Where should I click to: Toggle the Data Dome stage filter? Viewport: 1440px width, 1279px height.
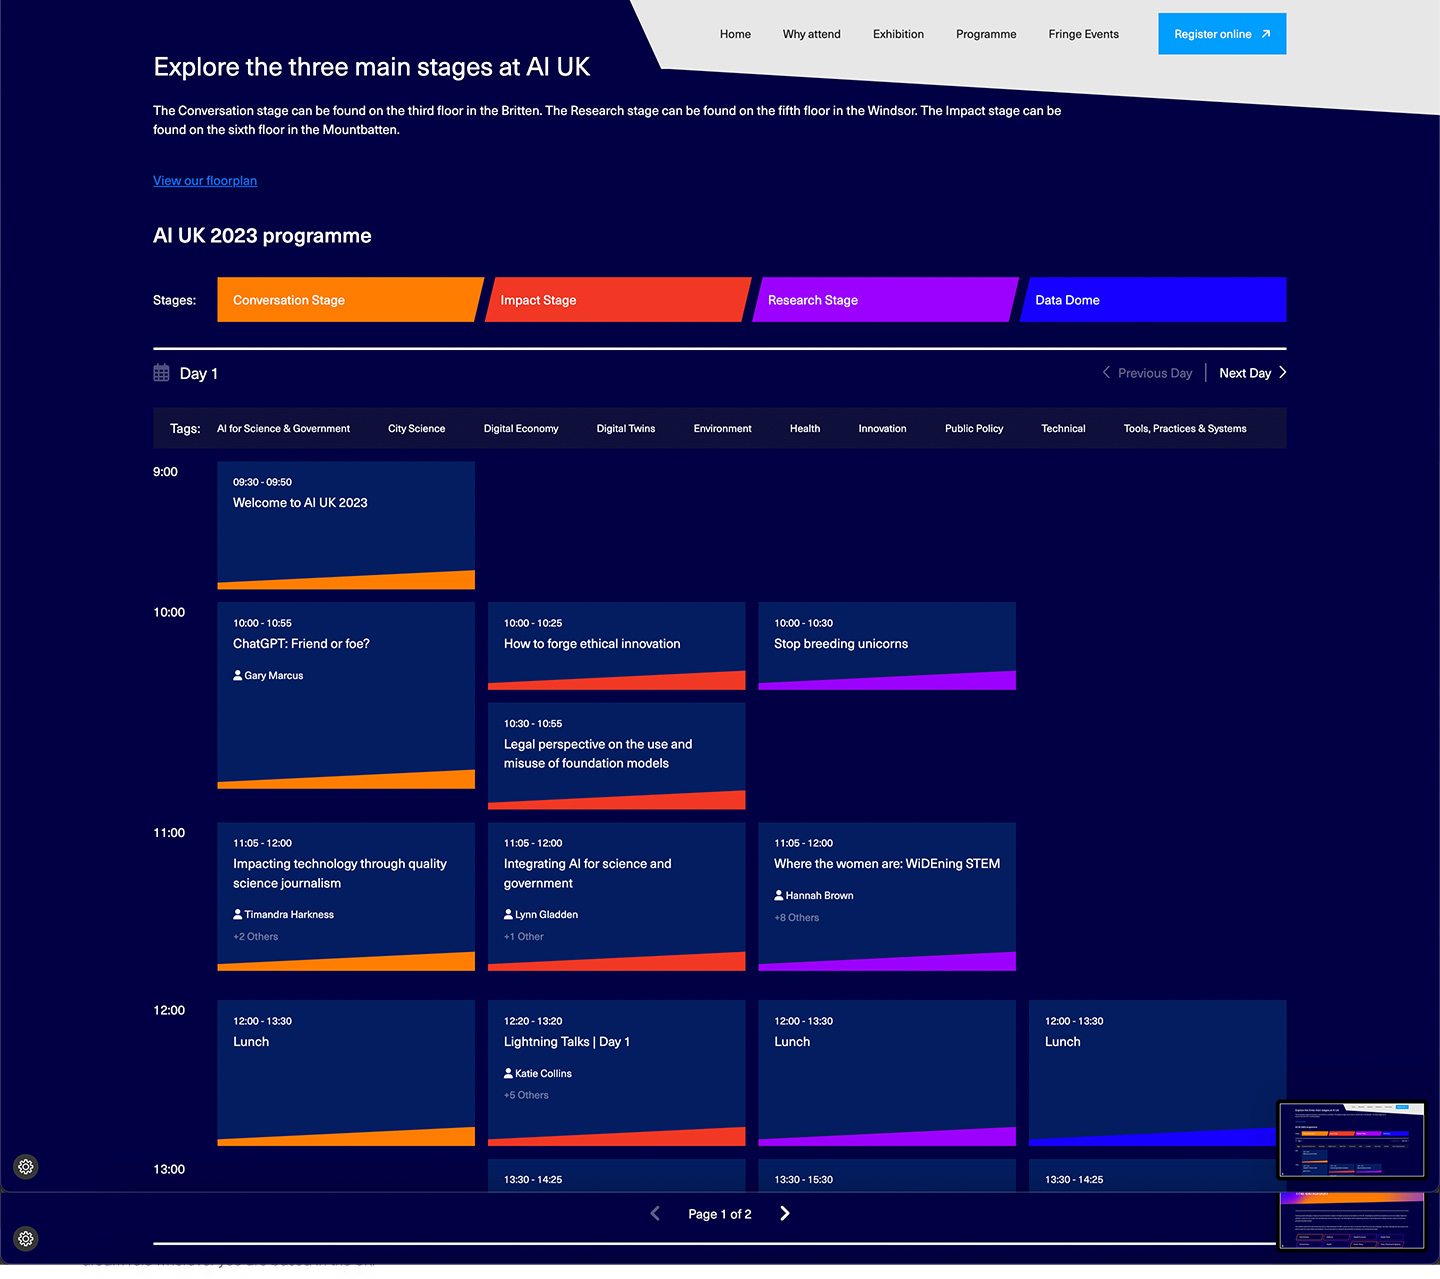1153,300
